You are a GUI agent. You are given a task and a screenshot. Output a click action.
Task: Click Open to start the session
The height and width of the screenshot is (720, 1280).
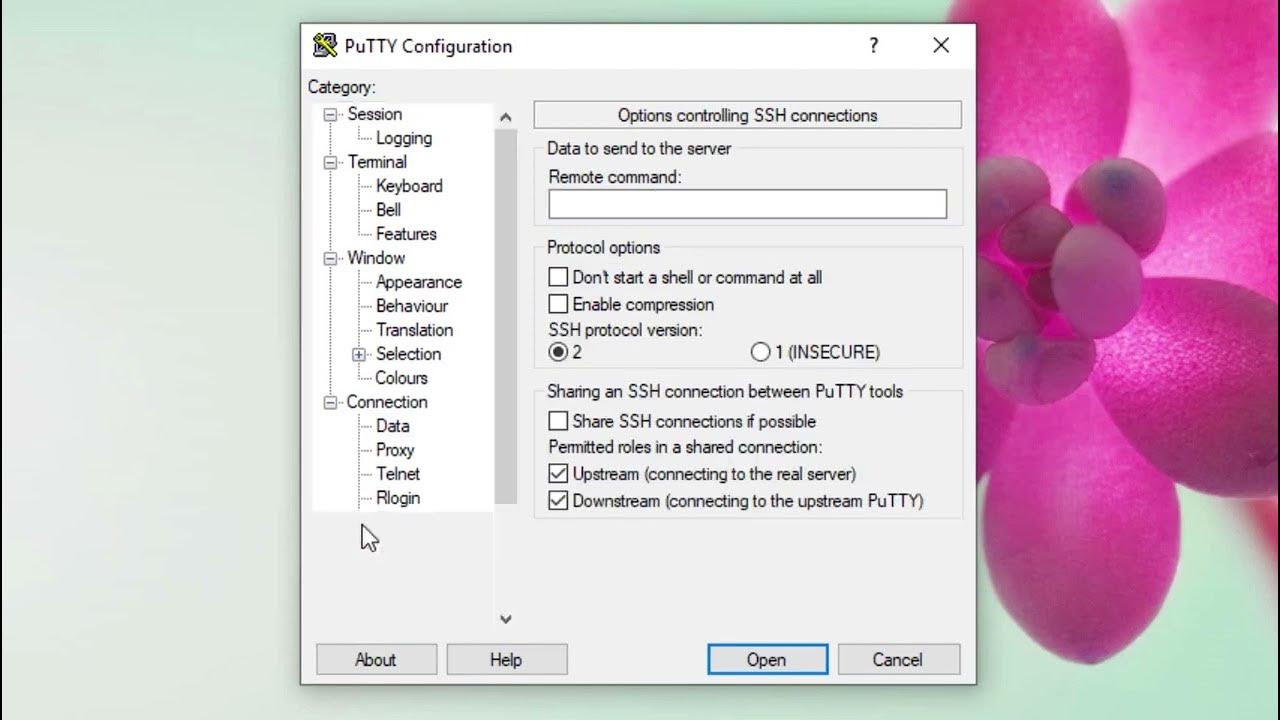click(767, 660)
